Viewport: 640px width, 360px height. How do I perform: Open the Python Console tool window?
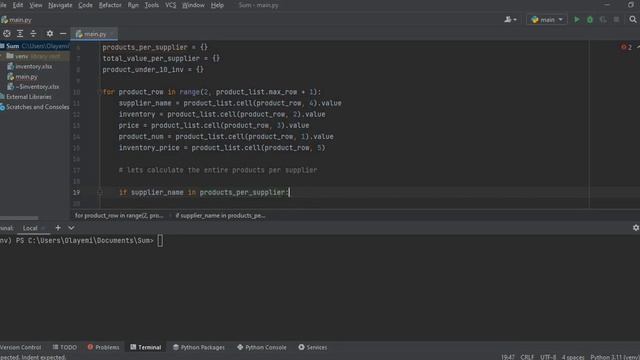262,347
